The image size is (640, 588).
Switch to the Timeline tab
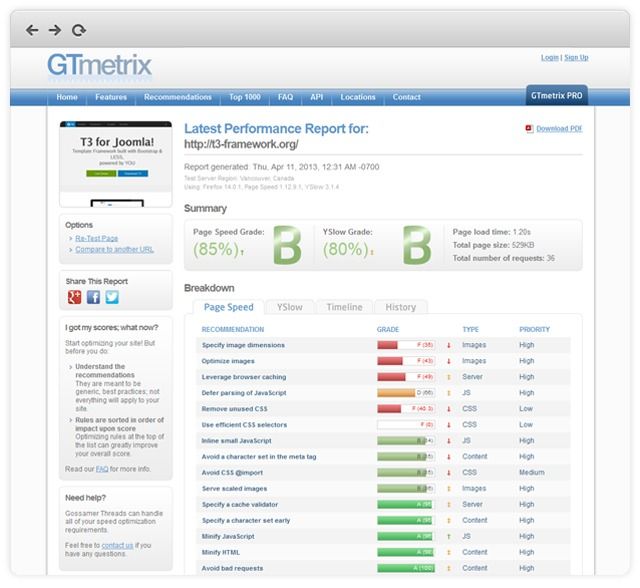coord(344,307)
